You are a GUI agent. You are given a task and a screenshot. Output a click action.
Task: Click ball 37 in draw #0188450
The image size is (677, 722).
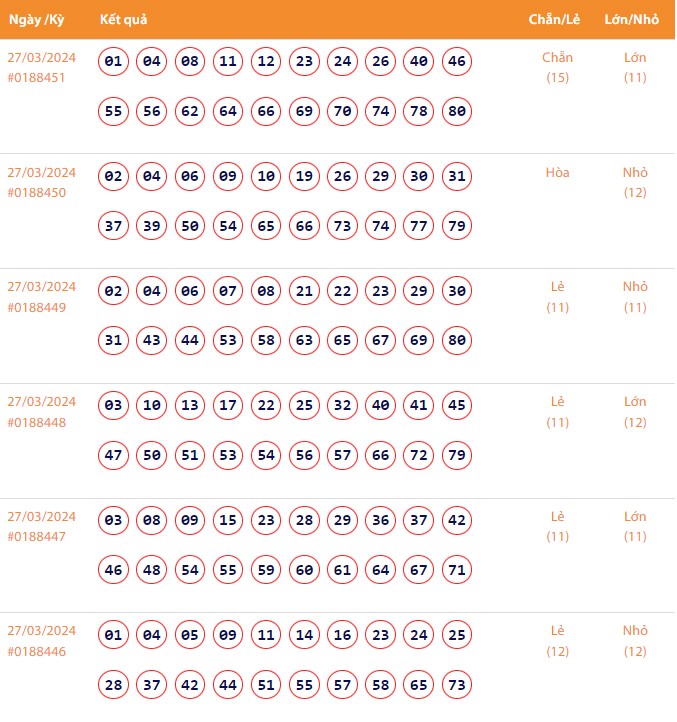point(114,226)
